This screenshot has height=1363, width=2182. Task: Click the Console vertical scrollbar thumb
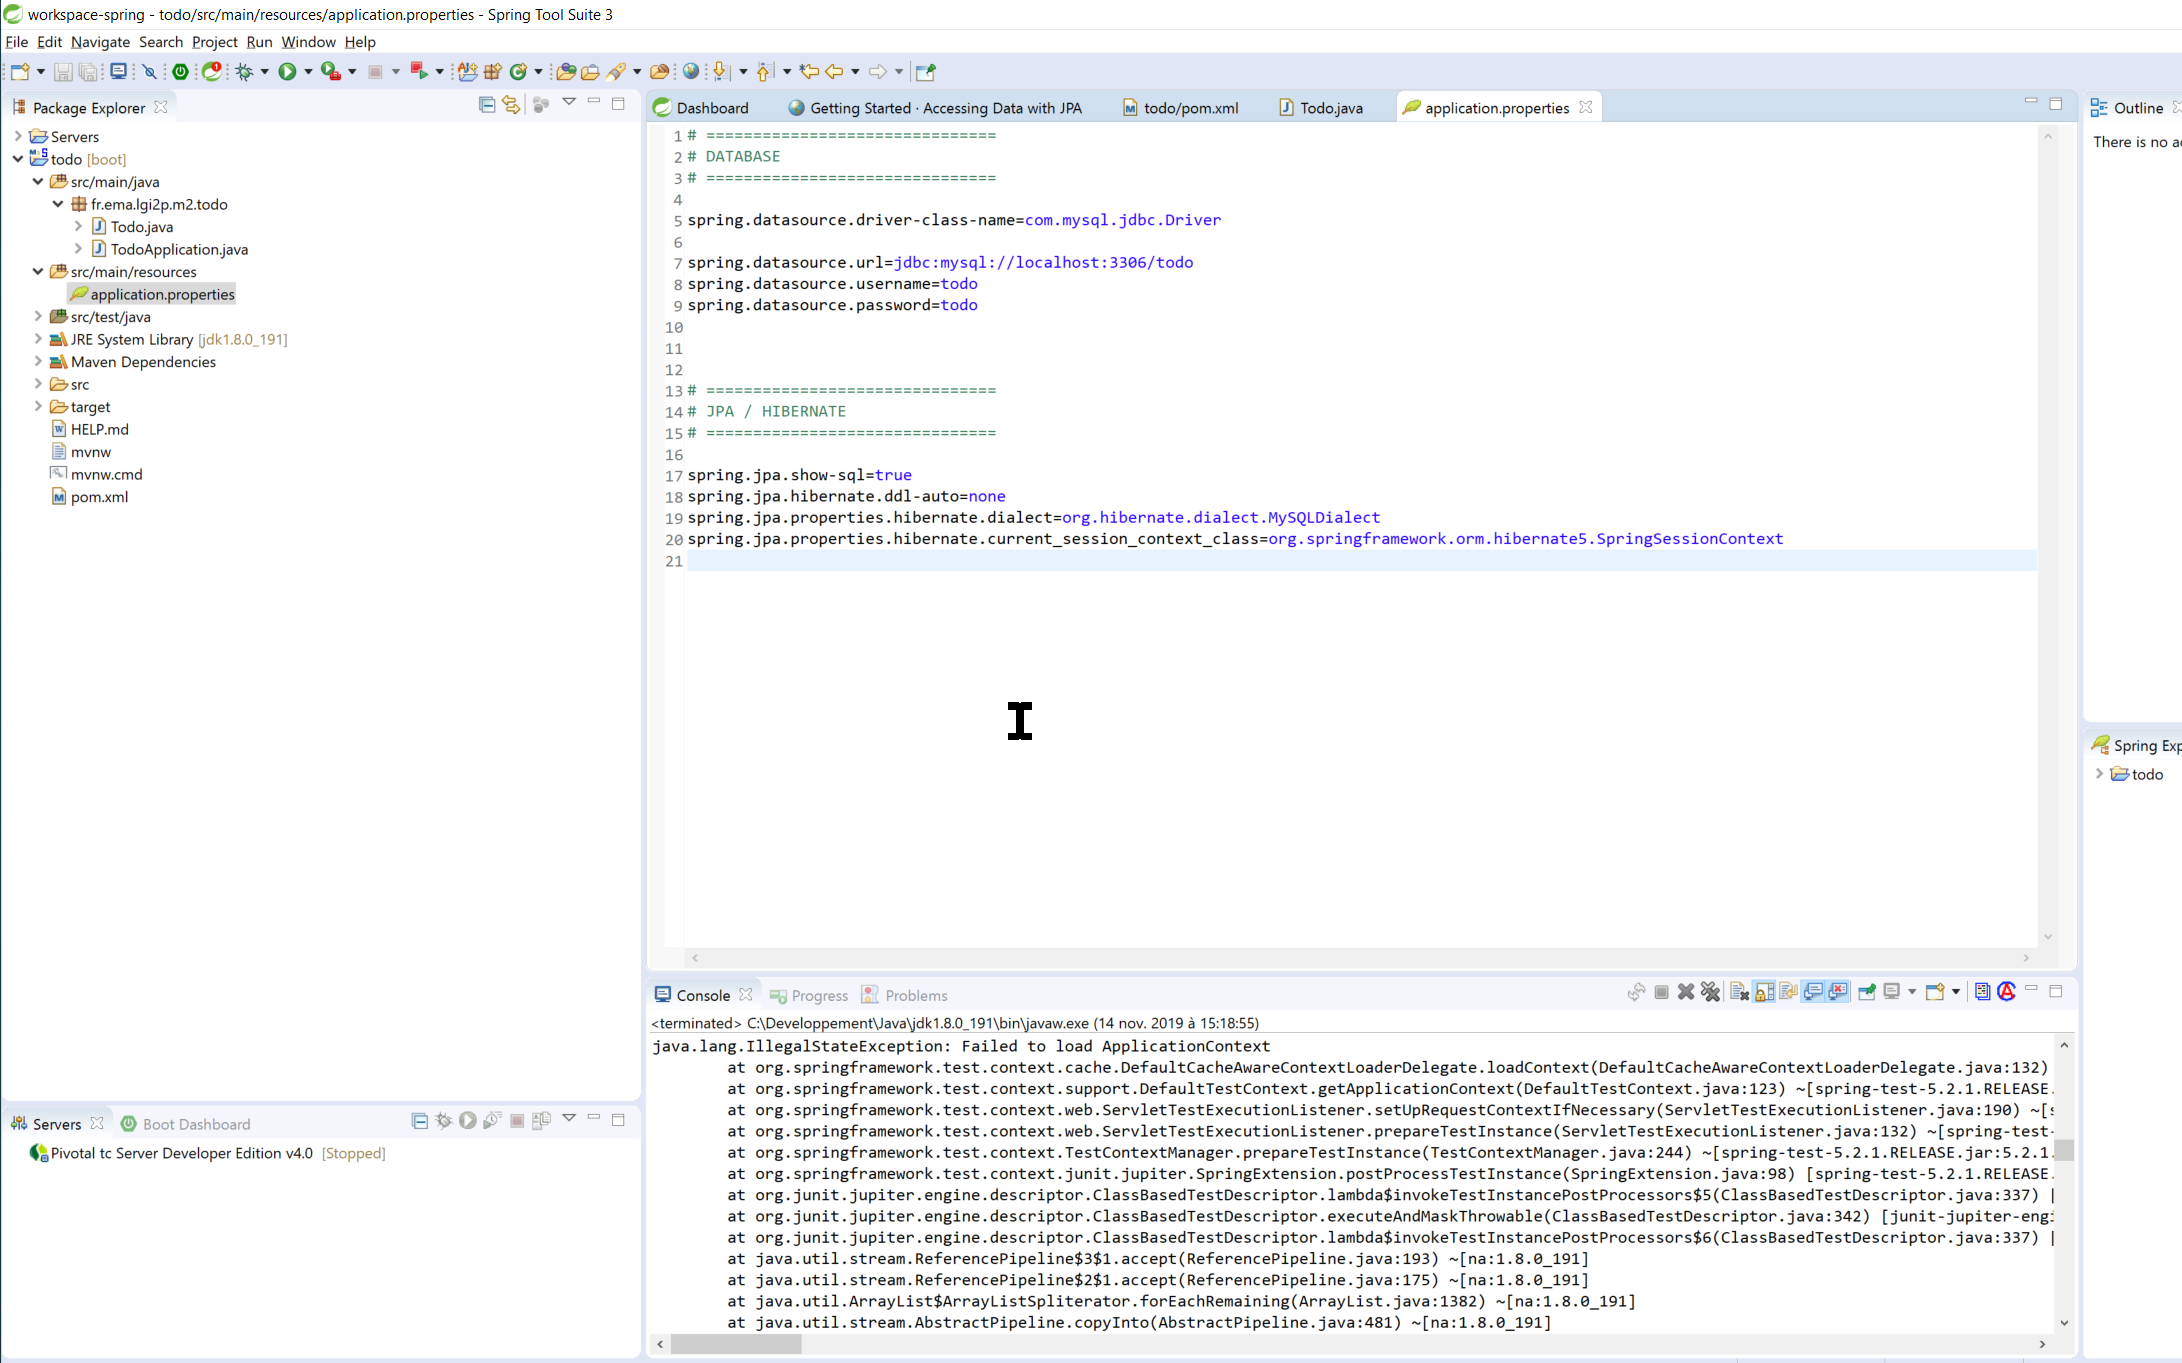[x=2064, y=1149]
